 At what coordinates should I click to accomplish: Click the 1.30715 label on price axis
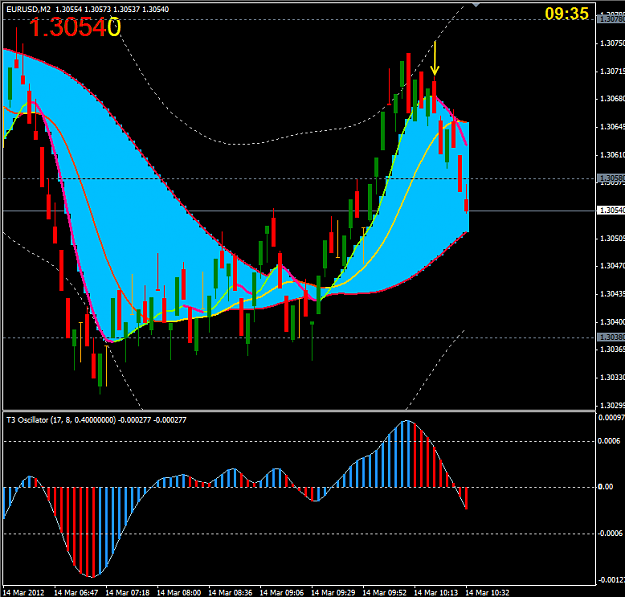(x=612, y=71)
